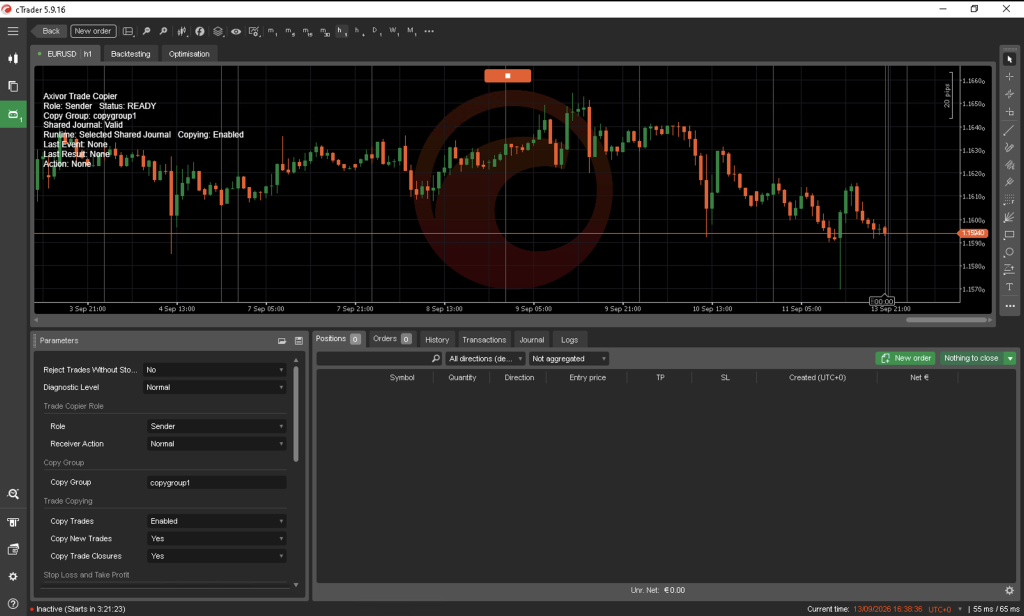Open the EURUSD h1 chart tab
This screenshot has width=1024, height=616.
65,54
